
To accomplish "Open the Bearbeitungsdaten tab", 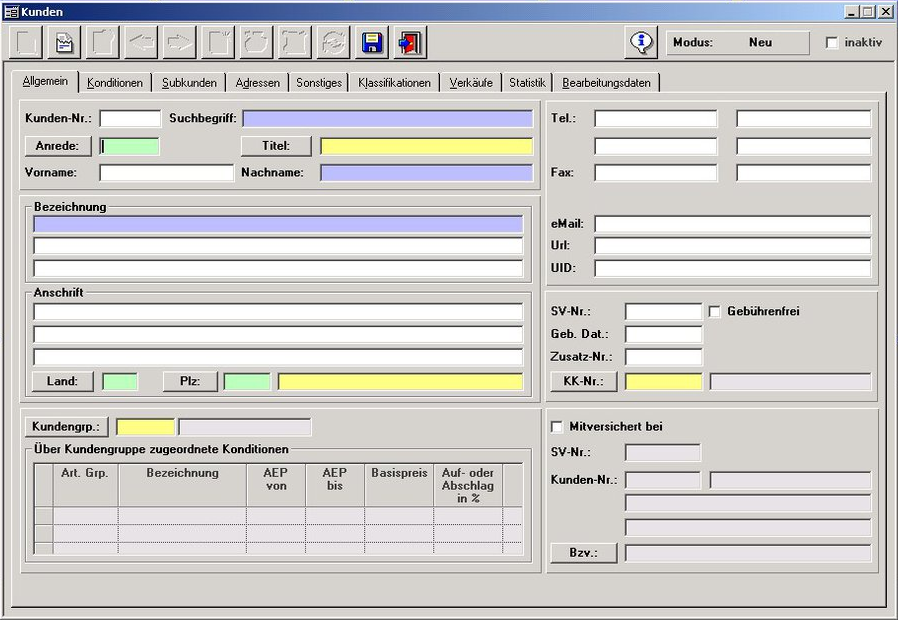I will (x=607, y=83).
